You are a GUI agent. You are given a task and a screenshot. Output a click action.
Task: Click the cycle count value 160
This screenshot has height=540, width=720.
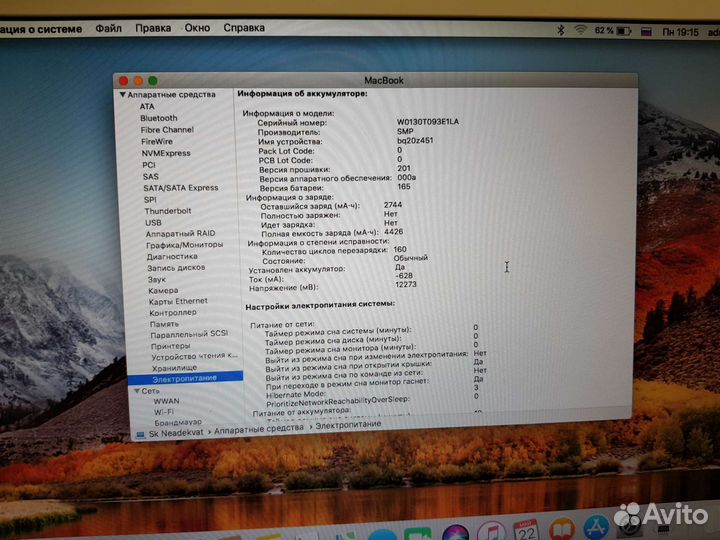(400, 249)
